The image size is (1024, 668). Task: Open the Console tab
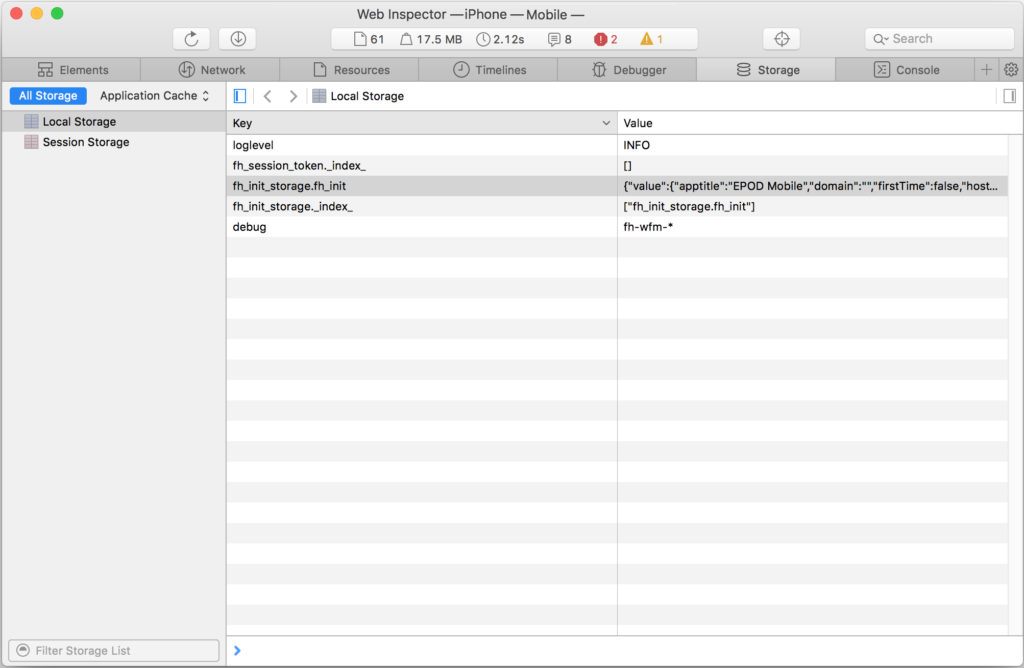point(906,70)
